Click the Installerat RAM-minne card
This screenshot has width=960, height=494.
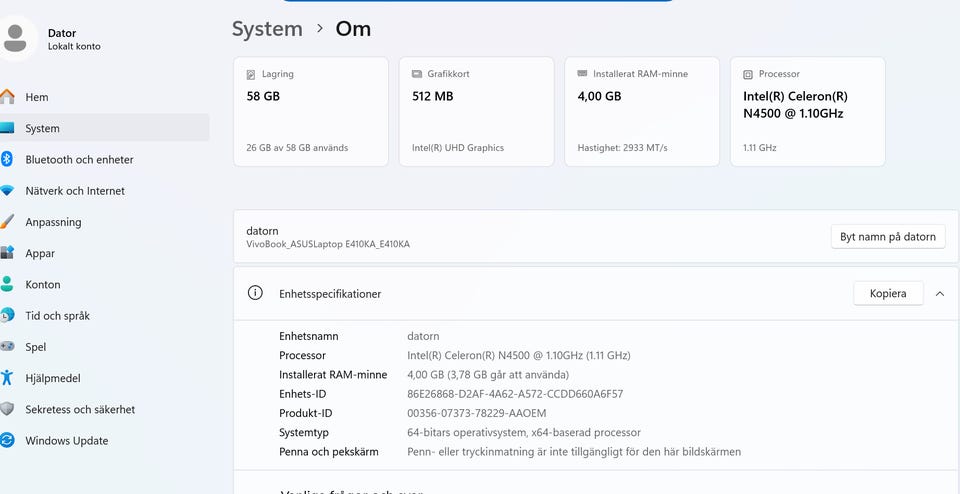coord(642,111)
